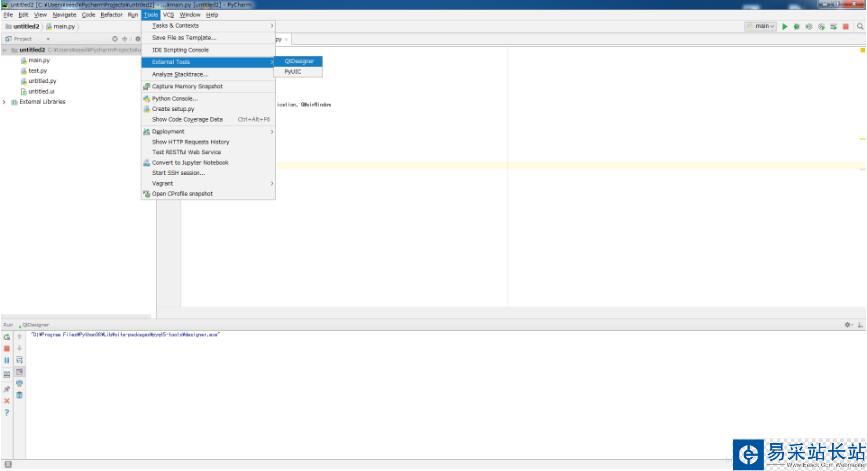Image resolution: width=867 pixels, height=471 pixels.
Task: Choose Capture Memory Snapshot
Action: (x=208, y=86)
